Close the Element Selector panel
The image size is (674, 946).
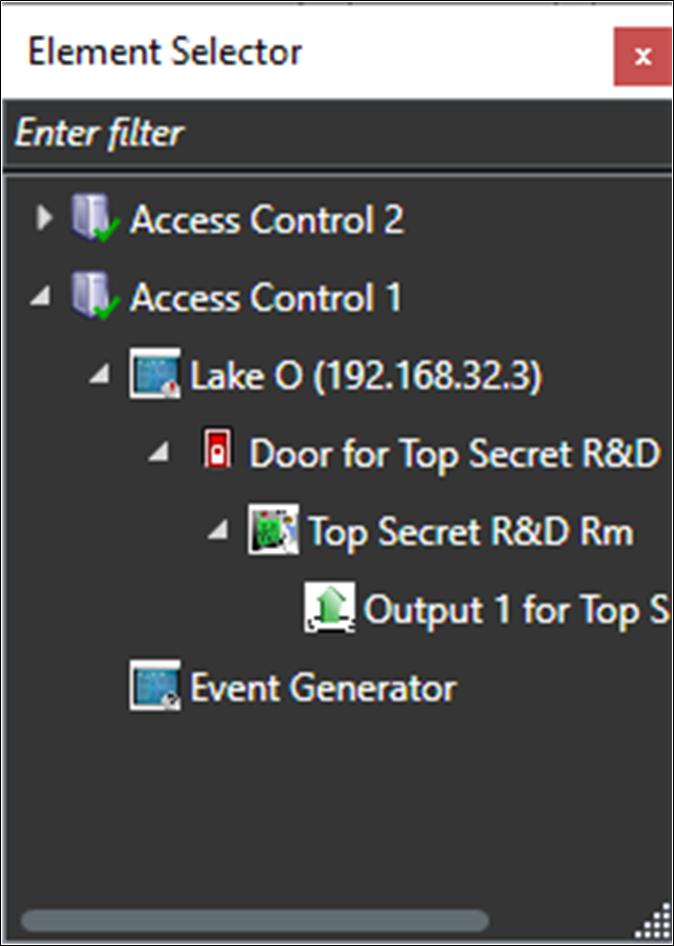click(x=642, y=56)
